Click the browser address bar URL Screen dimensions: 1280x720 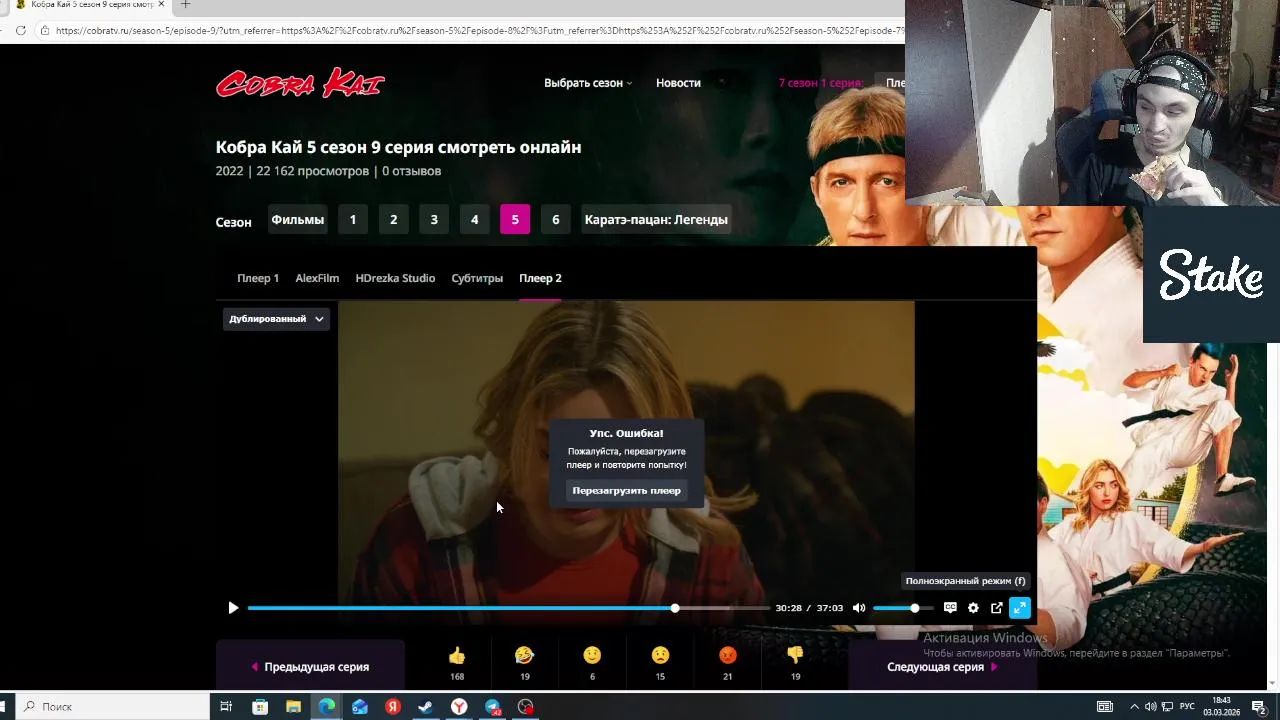coord(480,31)
